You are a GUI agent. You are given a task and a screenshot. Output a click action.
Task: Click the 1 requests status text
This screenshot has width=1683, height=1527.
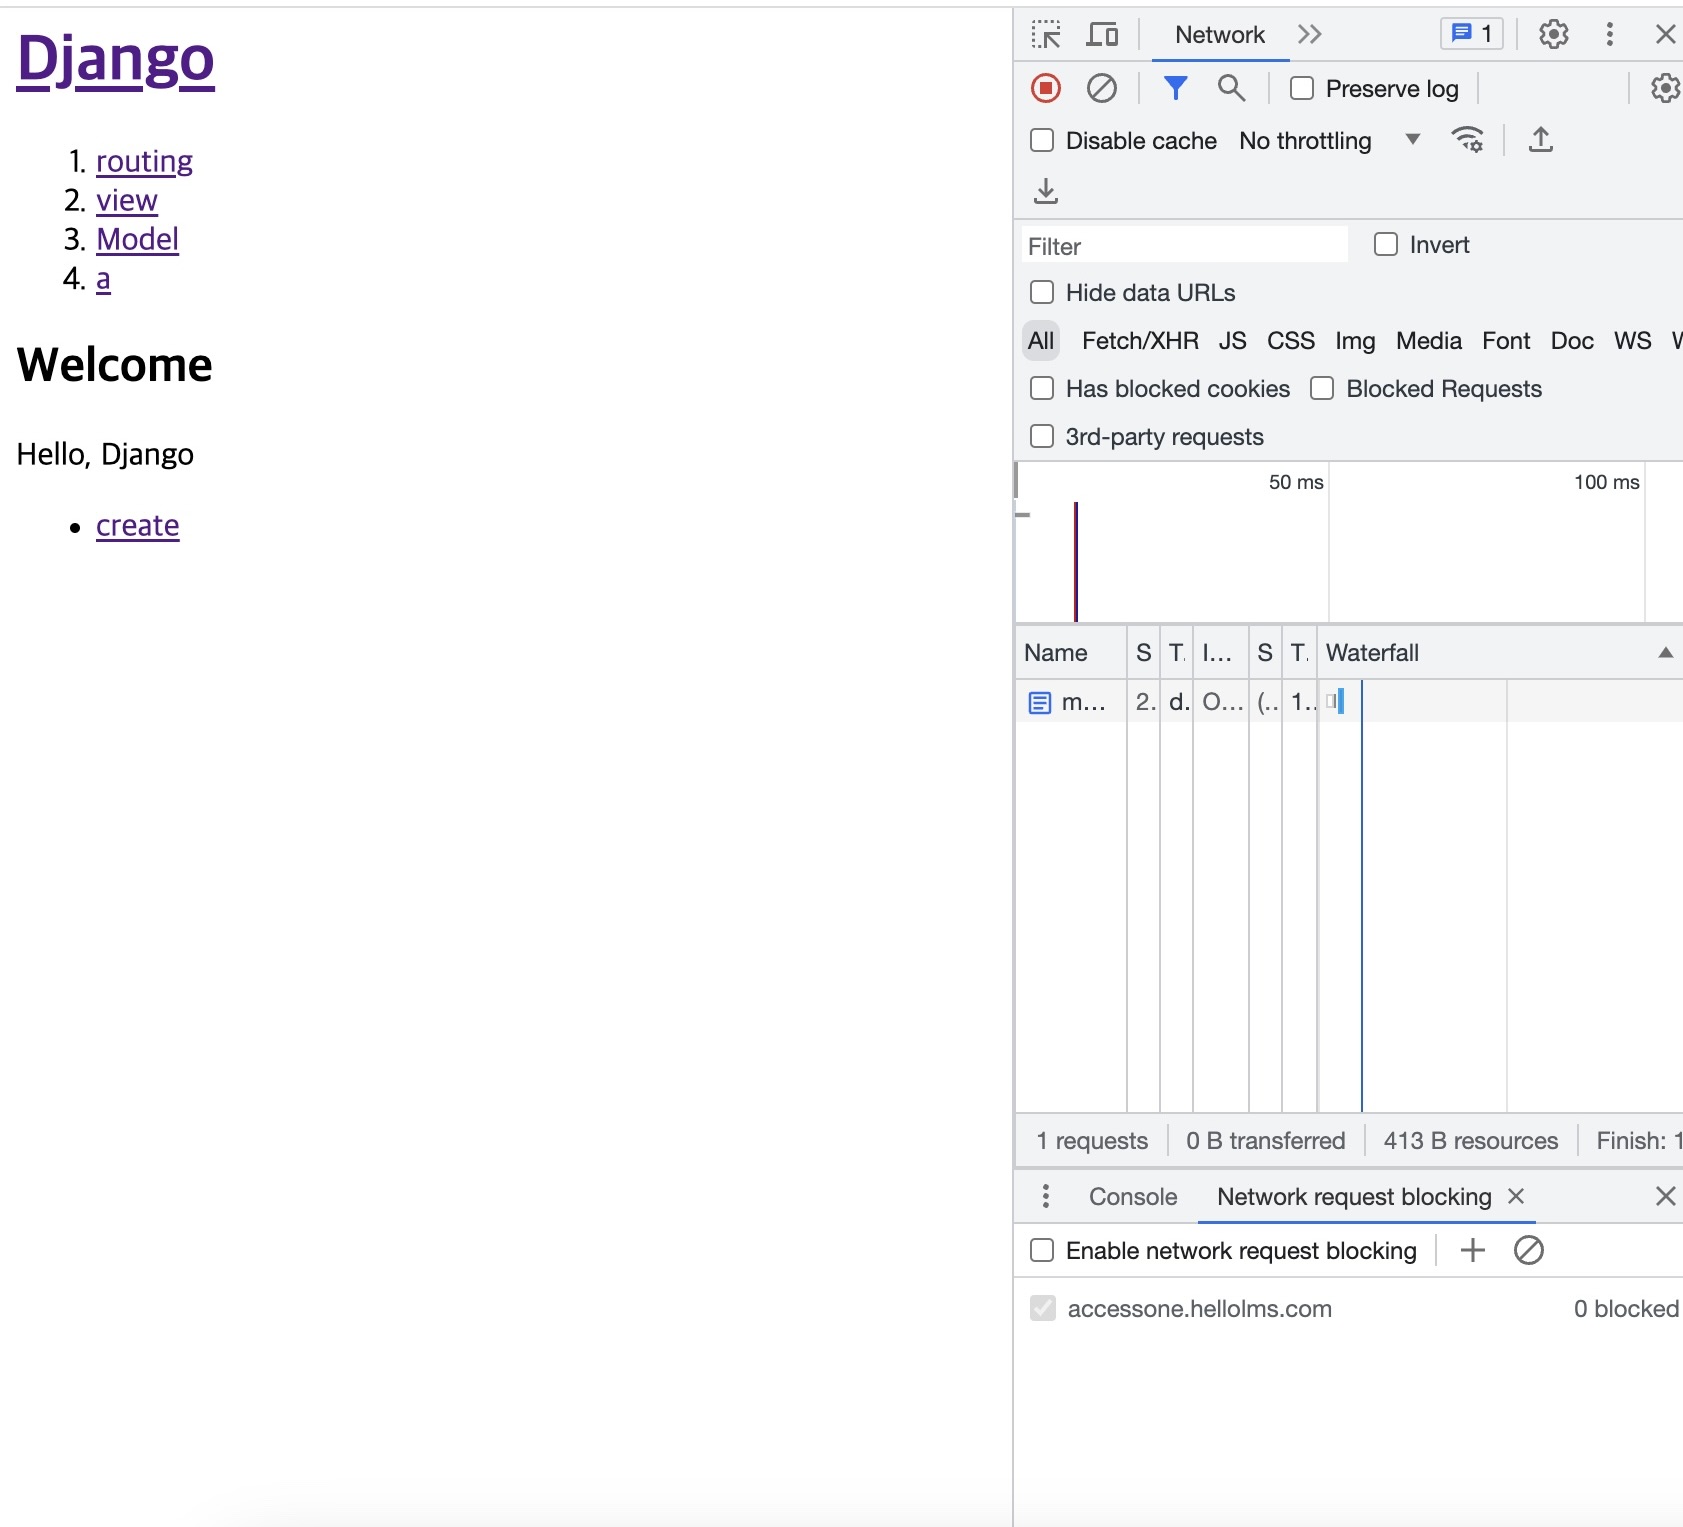1091,1141
